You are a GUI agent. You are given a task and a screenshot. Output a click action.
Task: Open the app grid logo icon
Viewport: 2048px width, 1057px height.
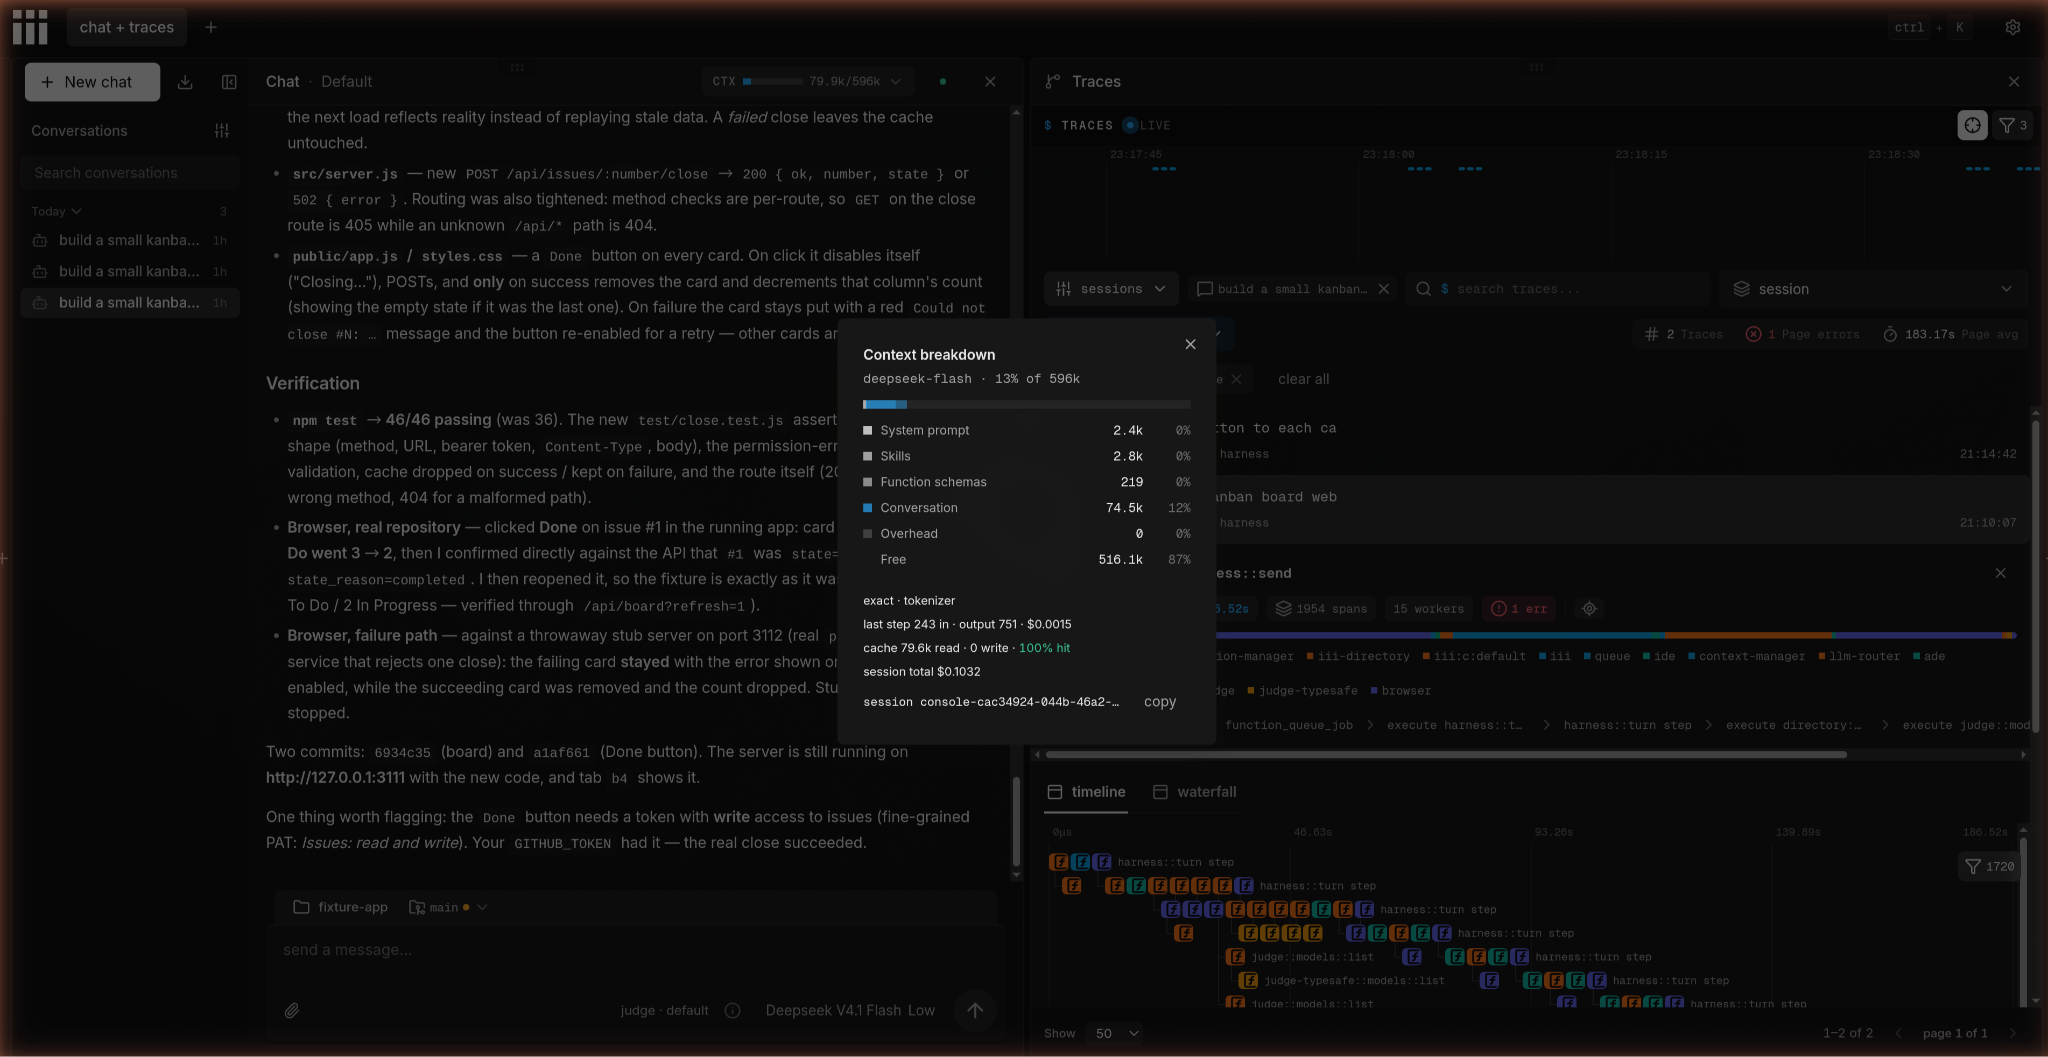click(30, 27)
